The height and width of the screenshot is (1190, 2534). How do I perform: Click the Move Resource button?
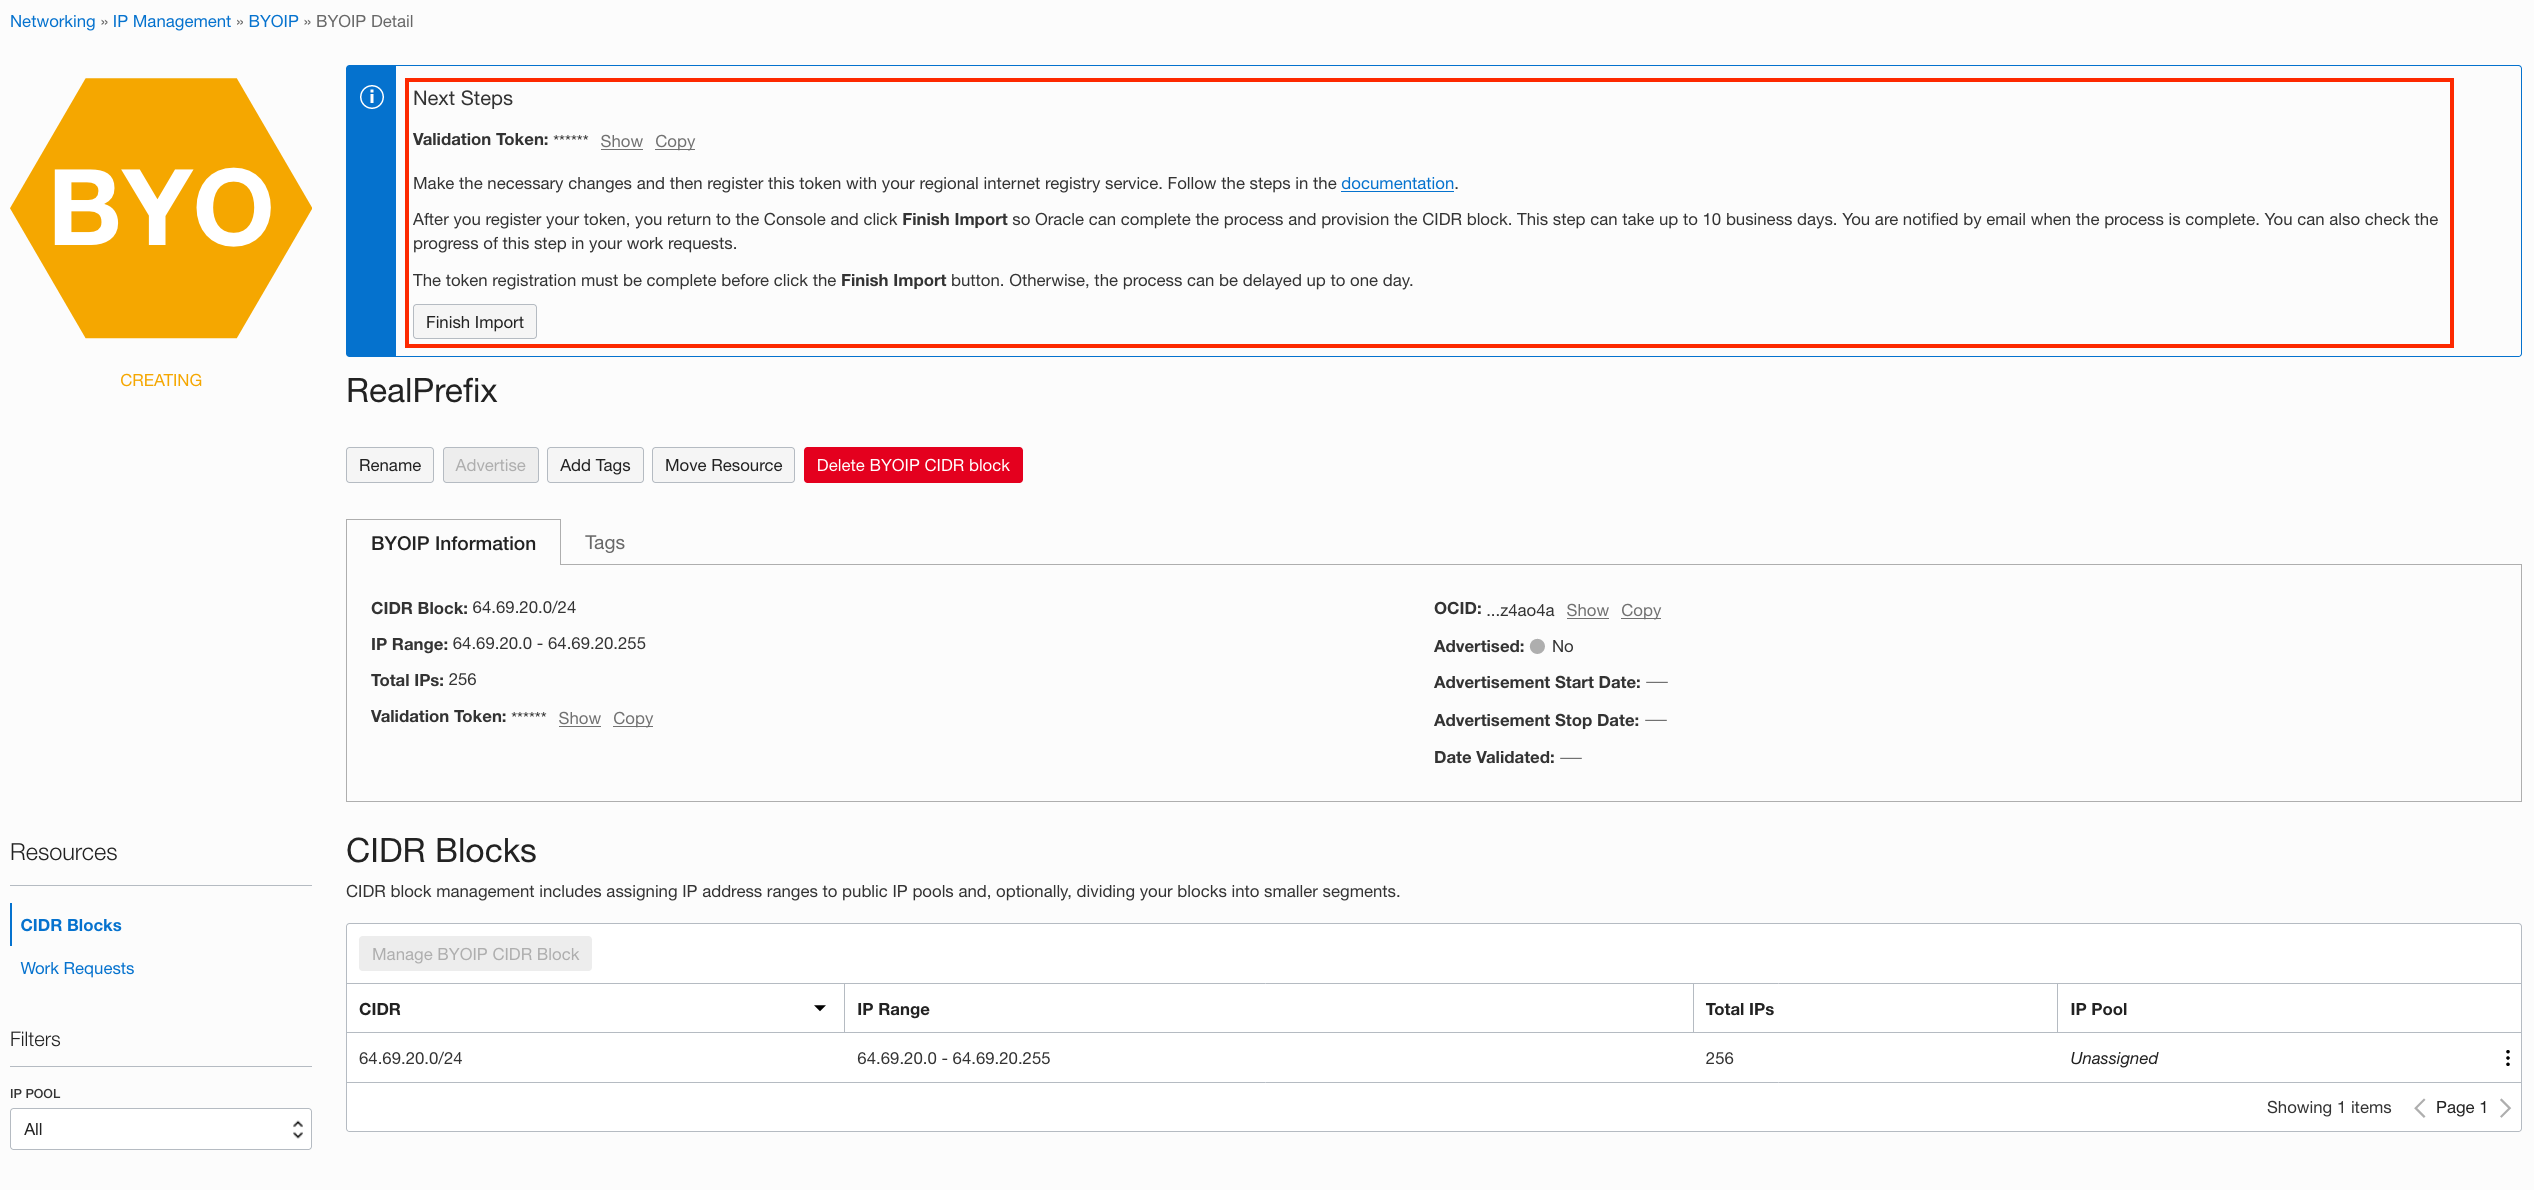tap(722, 464)
